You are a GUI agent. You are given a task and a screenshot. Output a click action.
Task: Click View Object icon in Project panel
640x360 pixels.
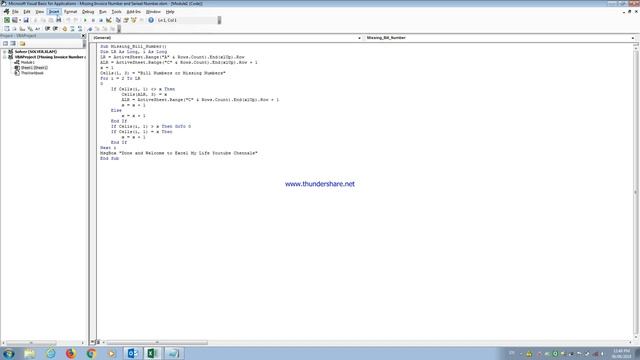tap(13, 43)
